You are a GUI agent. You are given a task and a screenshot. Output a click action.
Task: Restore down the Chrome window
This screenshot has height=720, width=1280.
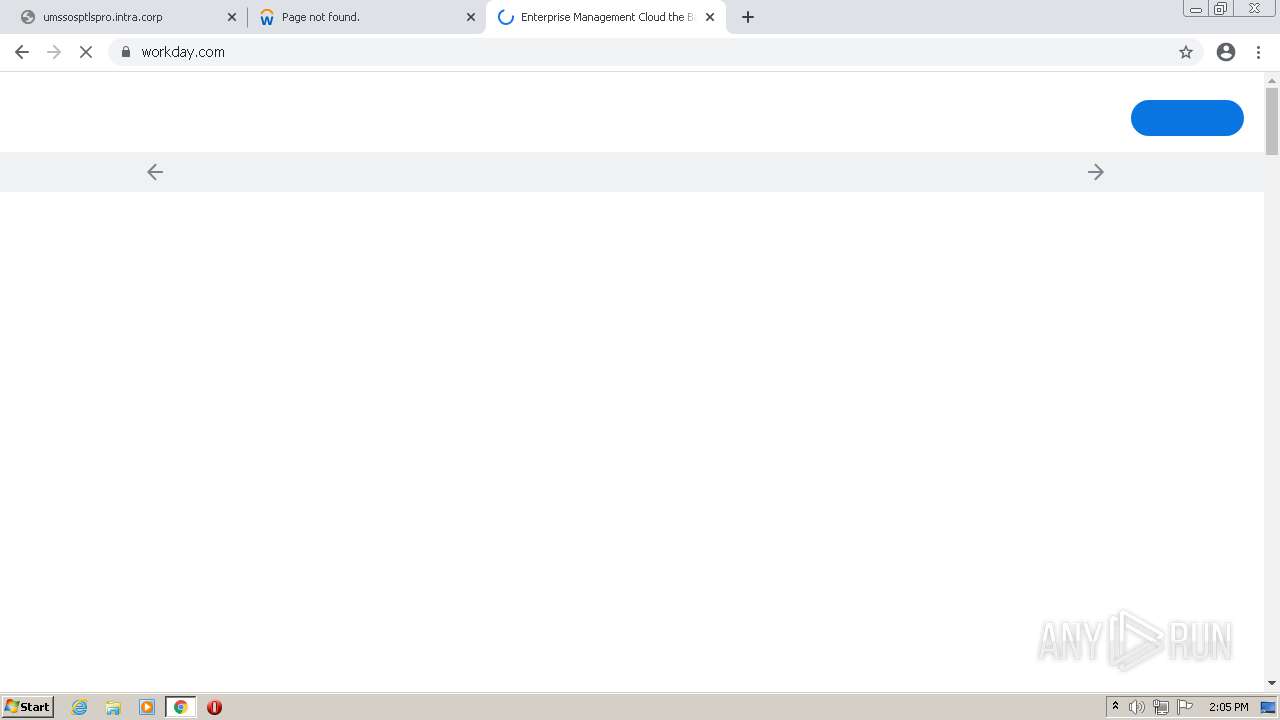[x=1220, y=9]
